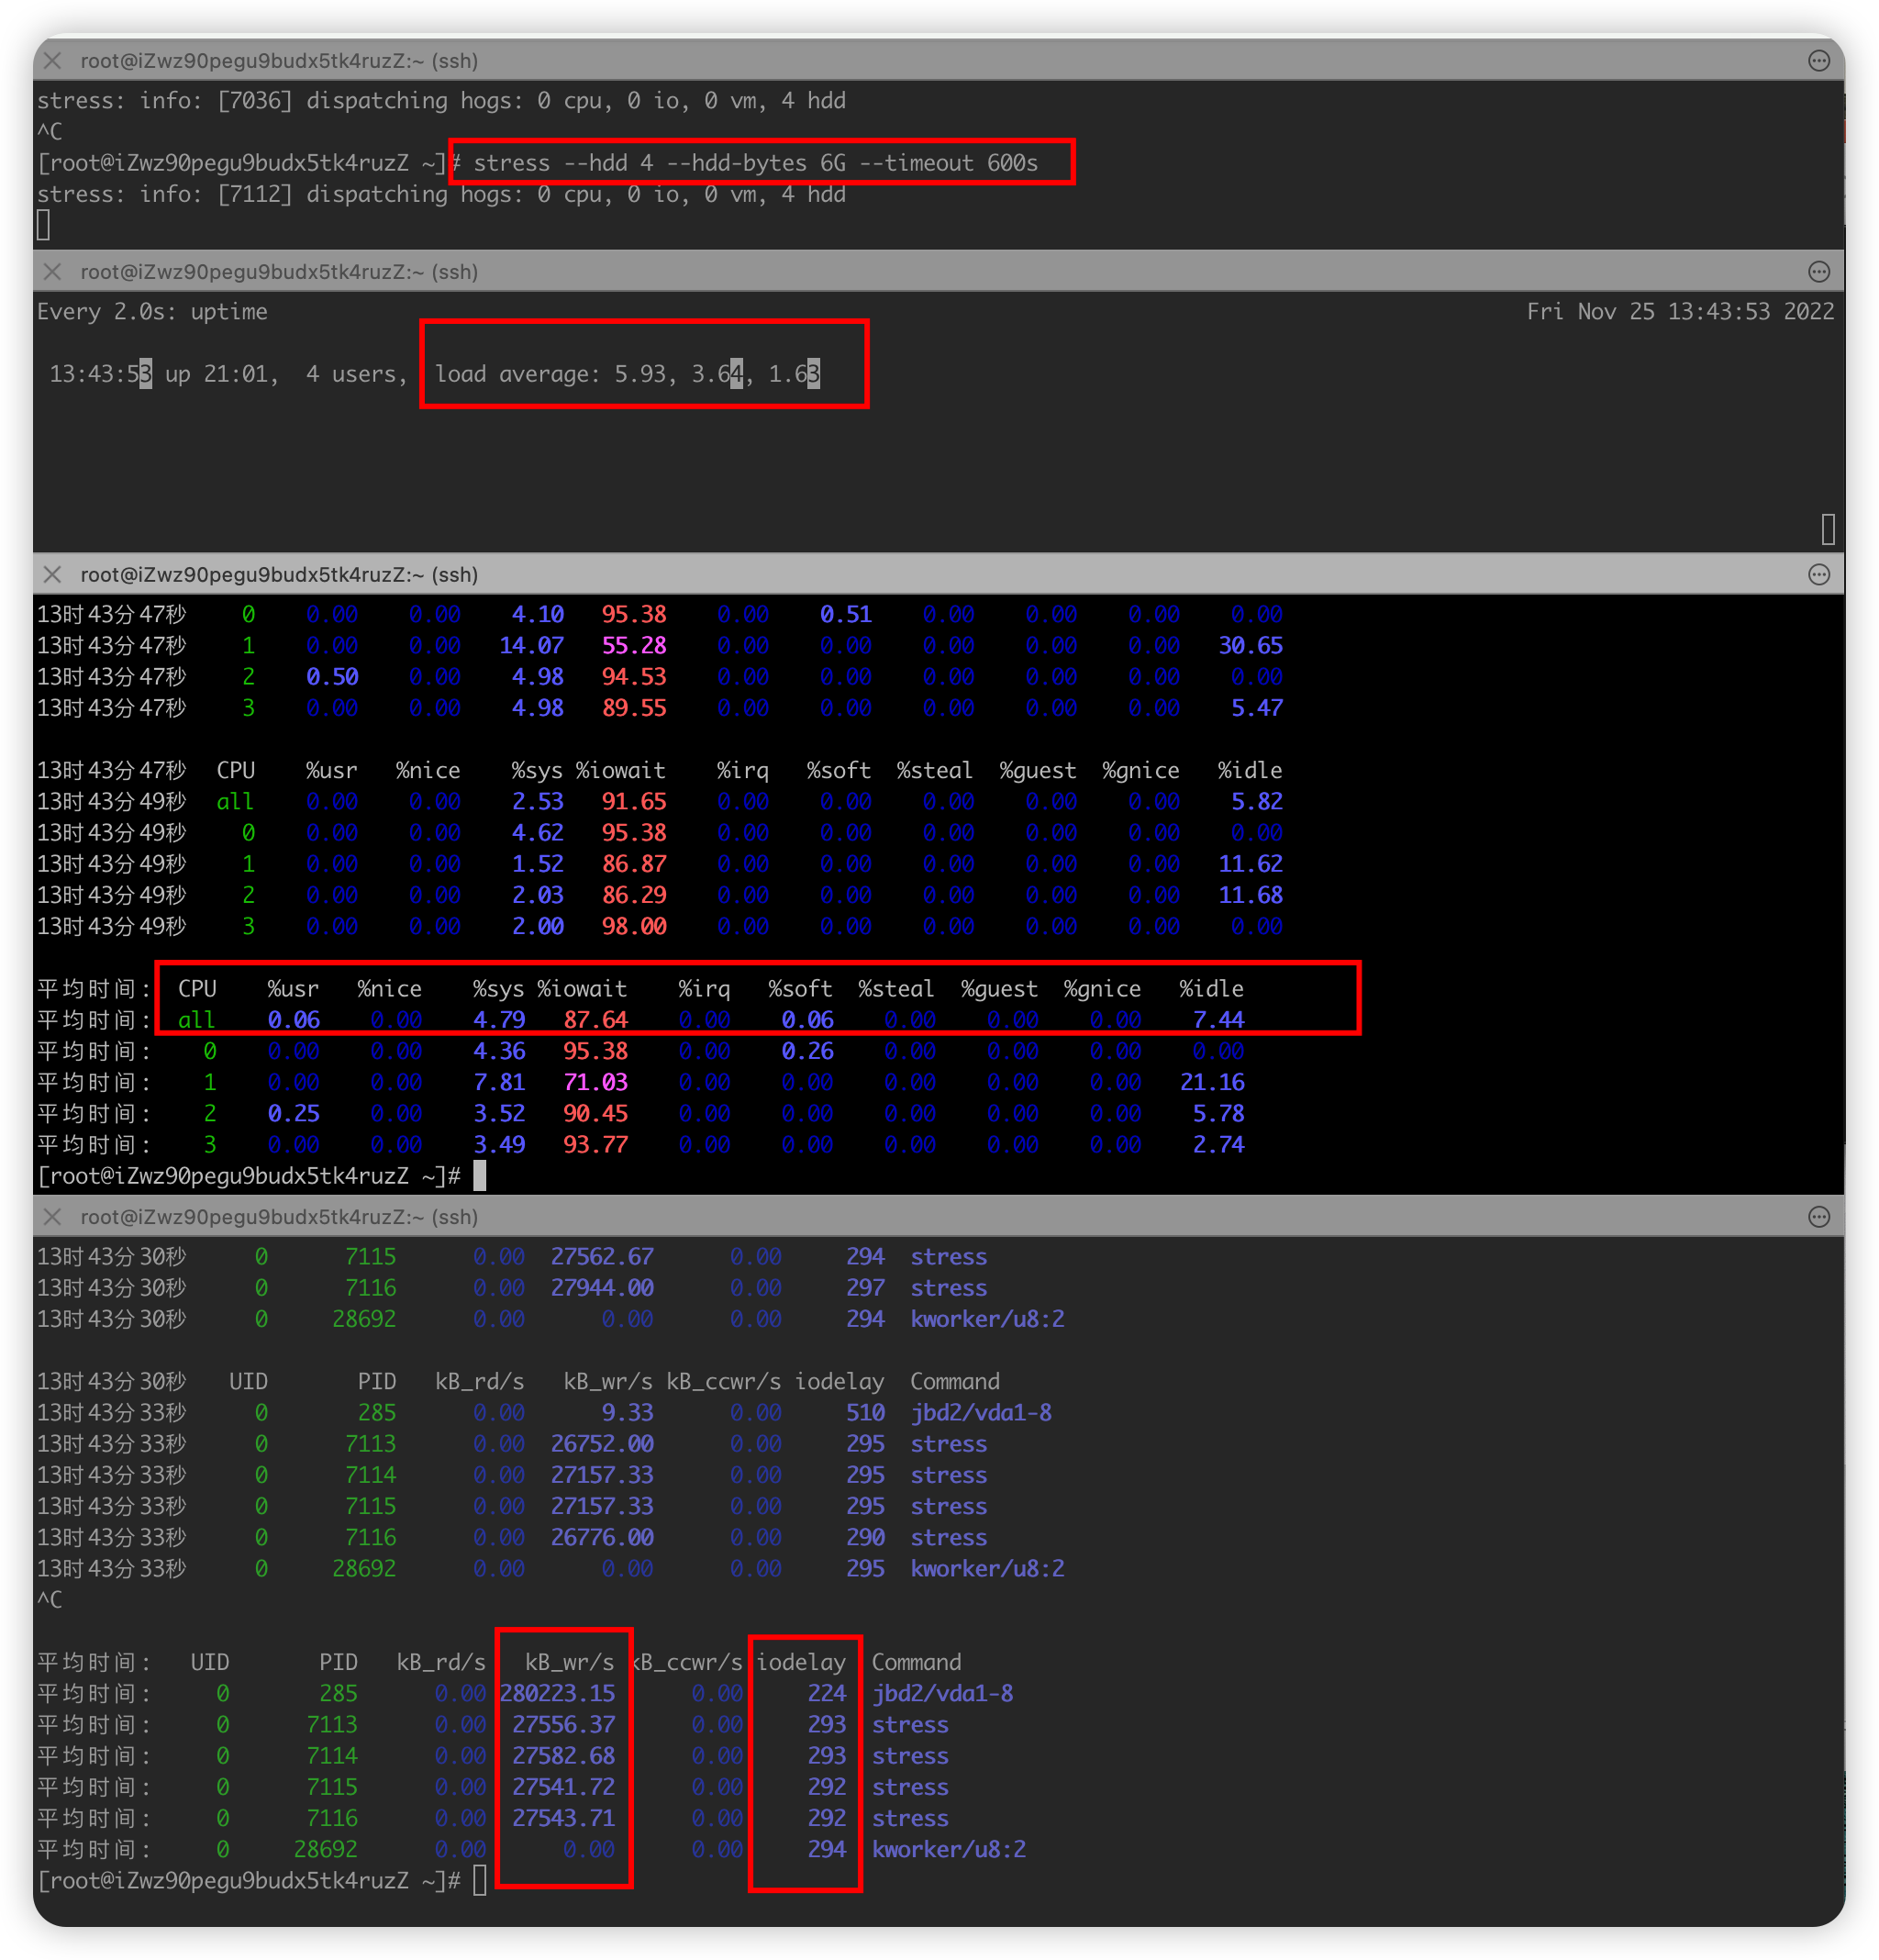Close the fourth terminal pane with pidstat output
Viewport: 1879px width, 1960px height.
pyautogui.click(x=53, y=1217)
